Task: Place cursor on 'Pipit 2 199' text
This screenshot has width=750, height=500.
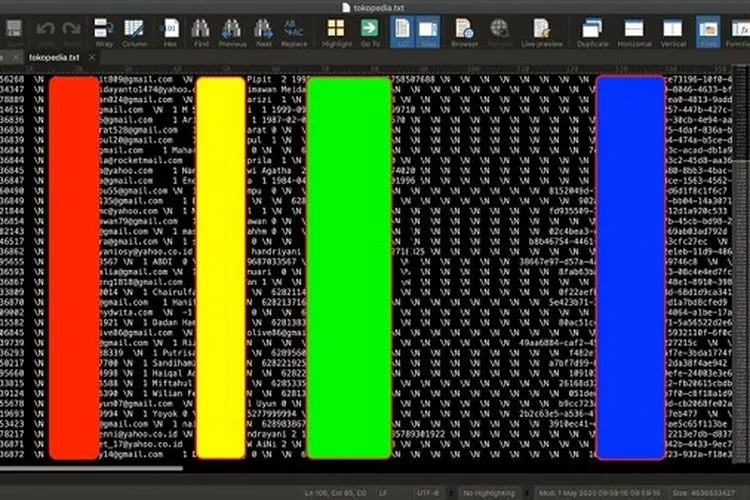Action: (275, 79)
